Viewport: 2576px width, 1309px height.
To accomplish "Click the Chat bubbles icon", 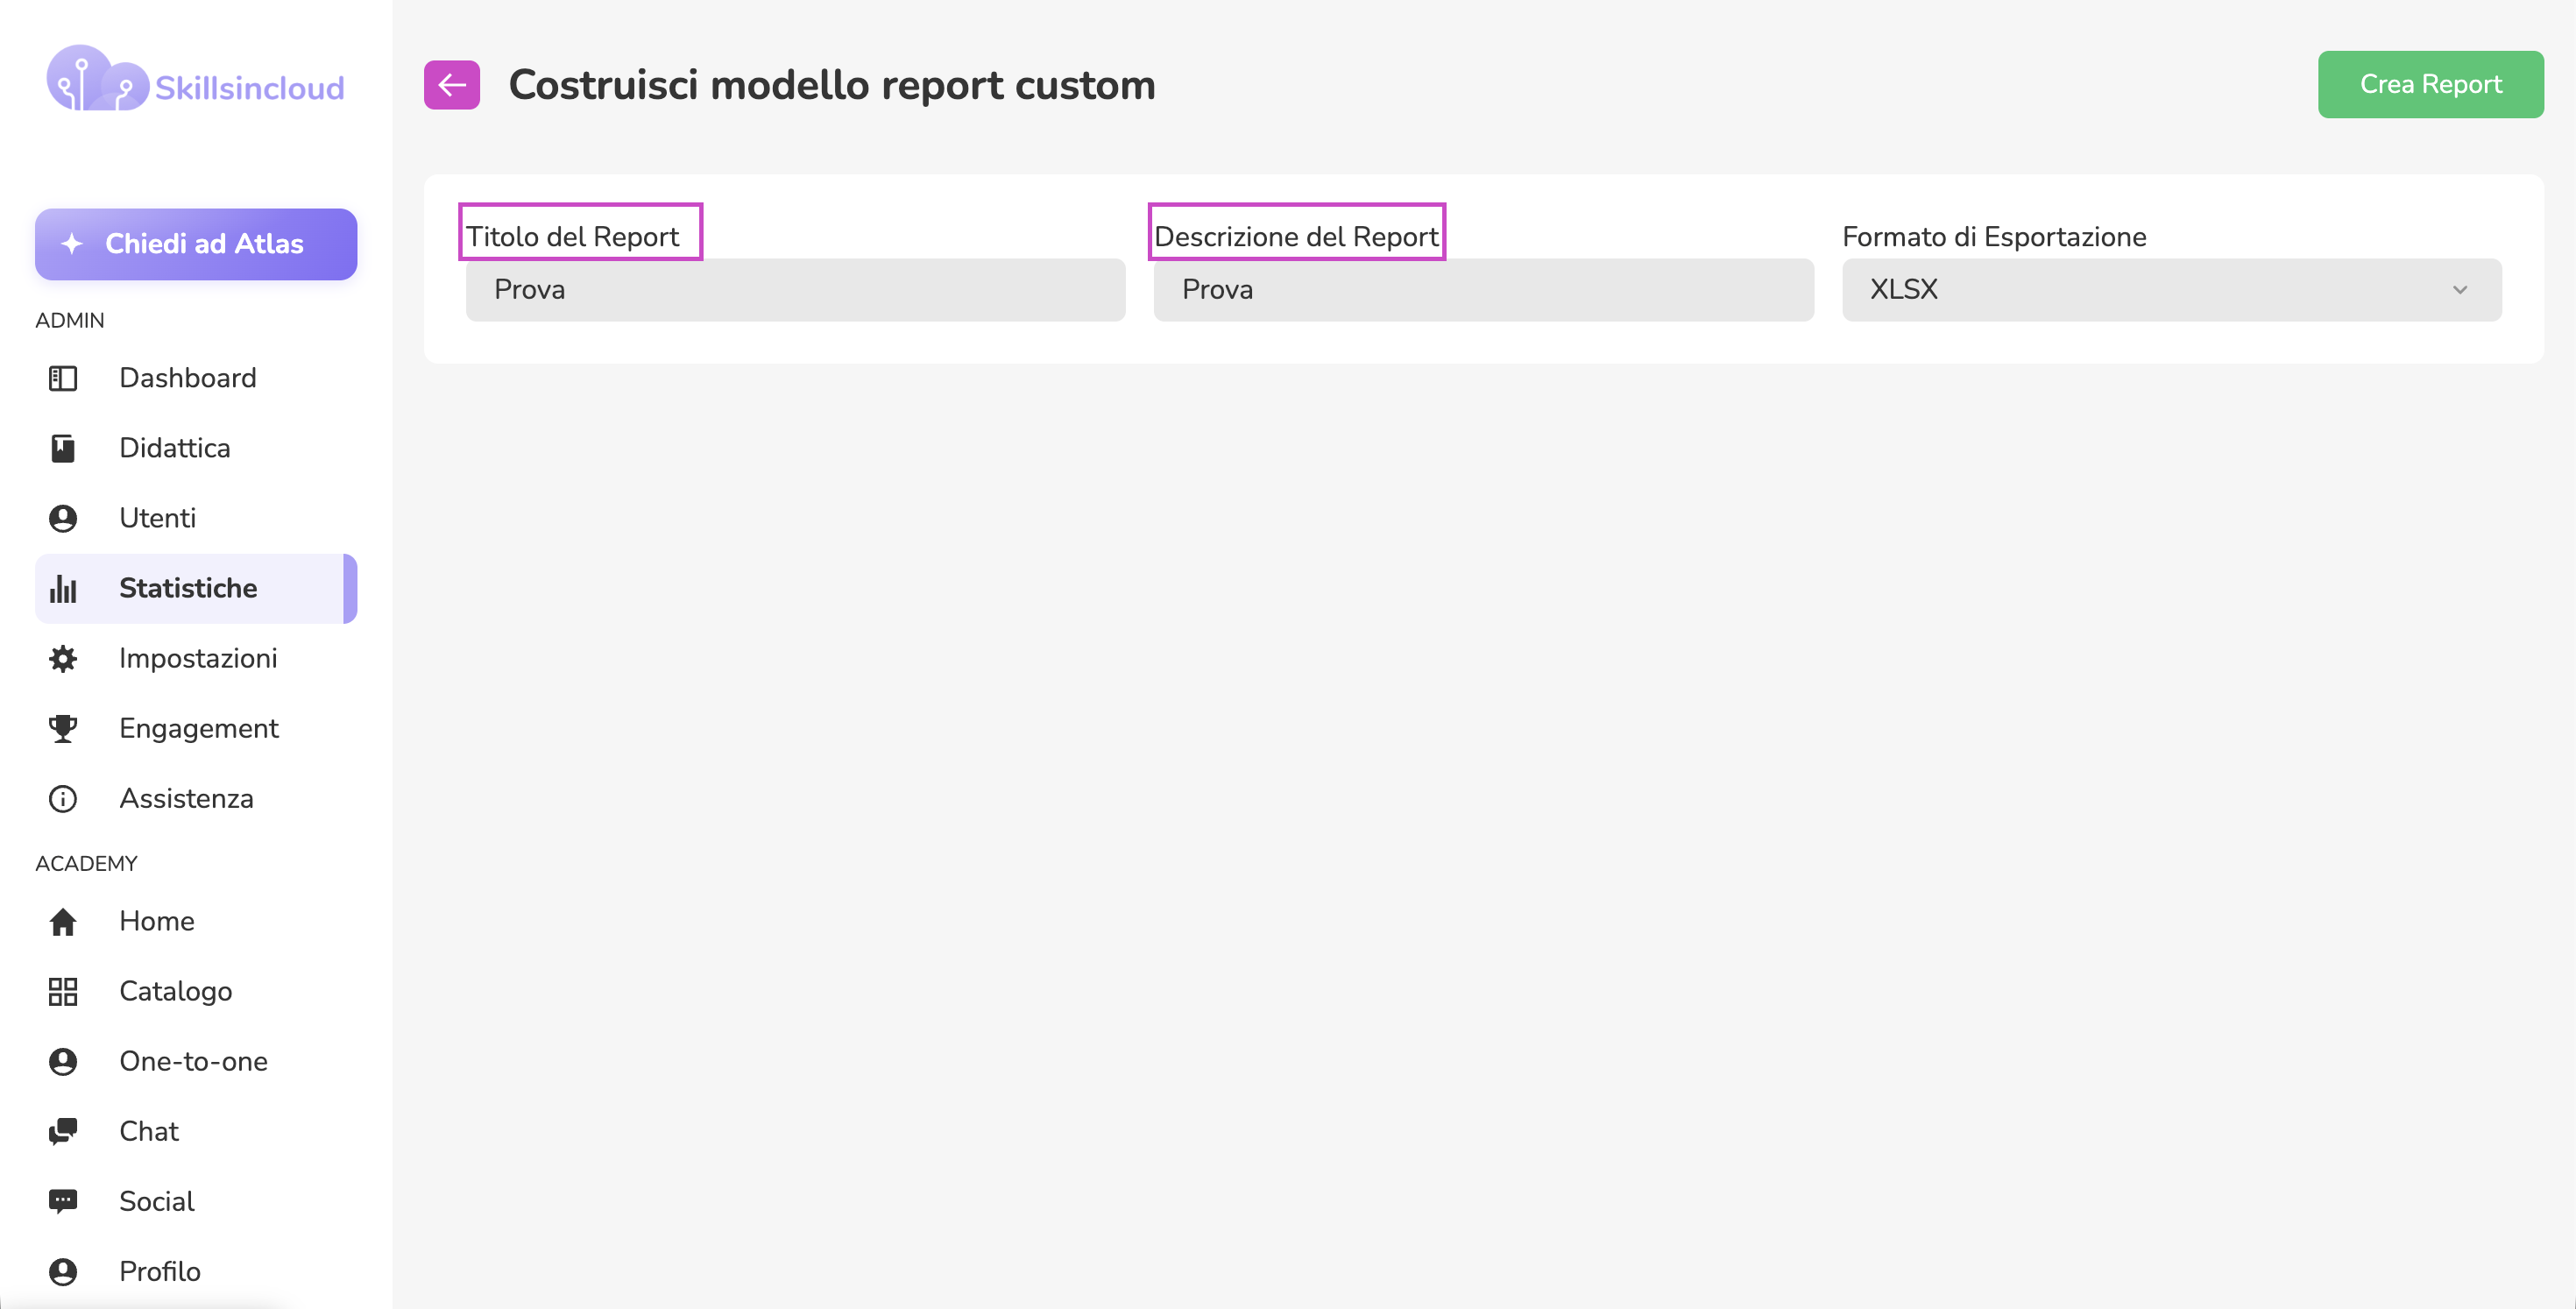I will (63, 1131).
